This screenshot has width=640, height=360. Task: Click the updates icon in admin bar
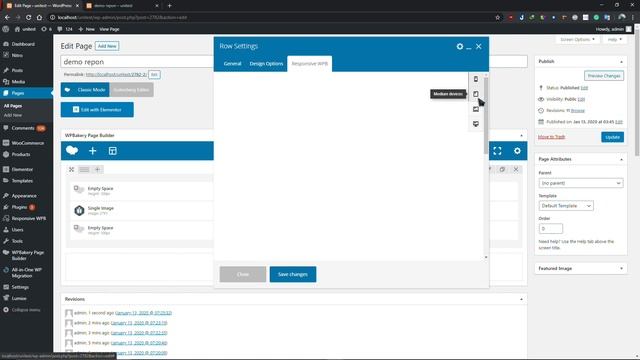(x=46, y=29)
